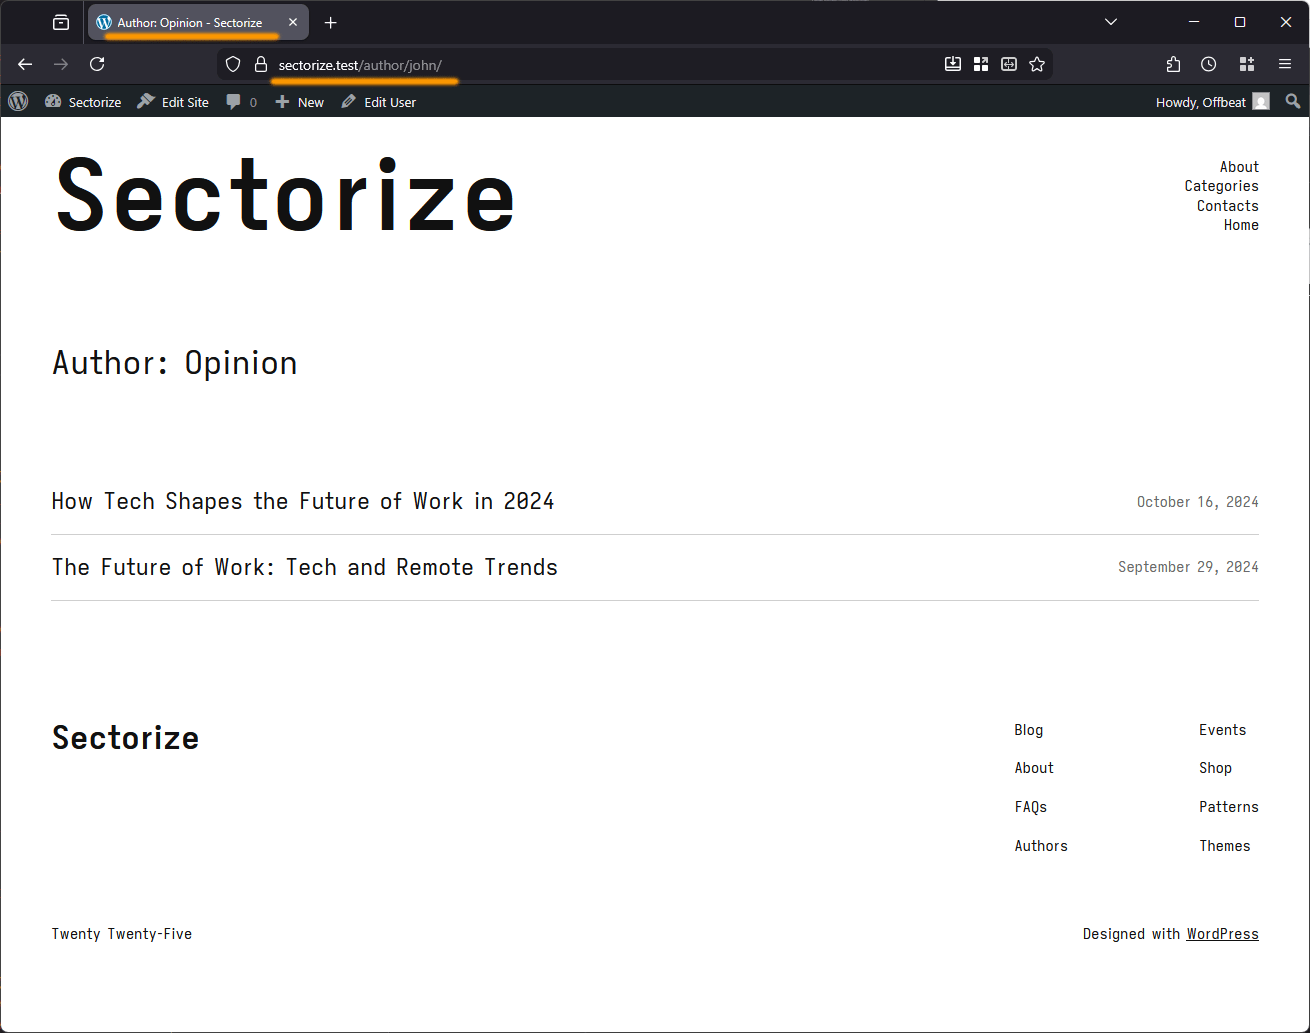This screenshot has width=1310, height=1033.
Task: Click the New item plus icon
Action: click(x=283, y=101)
